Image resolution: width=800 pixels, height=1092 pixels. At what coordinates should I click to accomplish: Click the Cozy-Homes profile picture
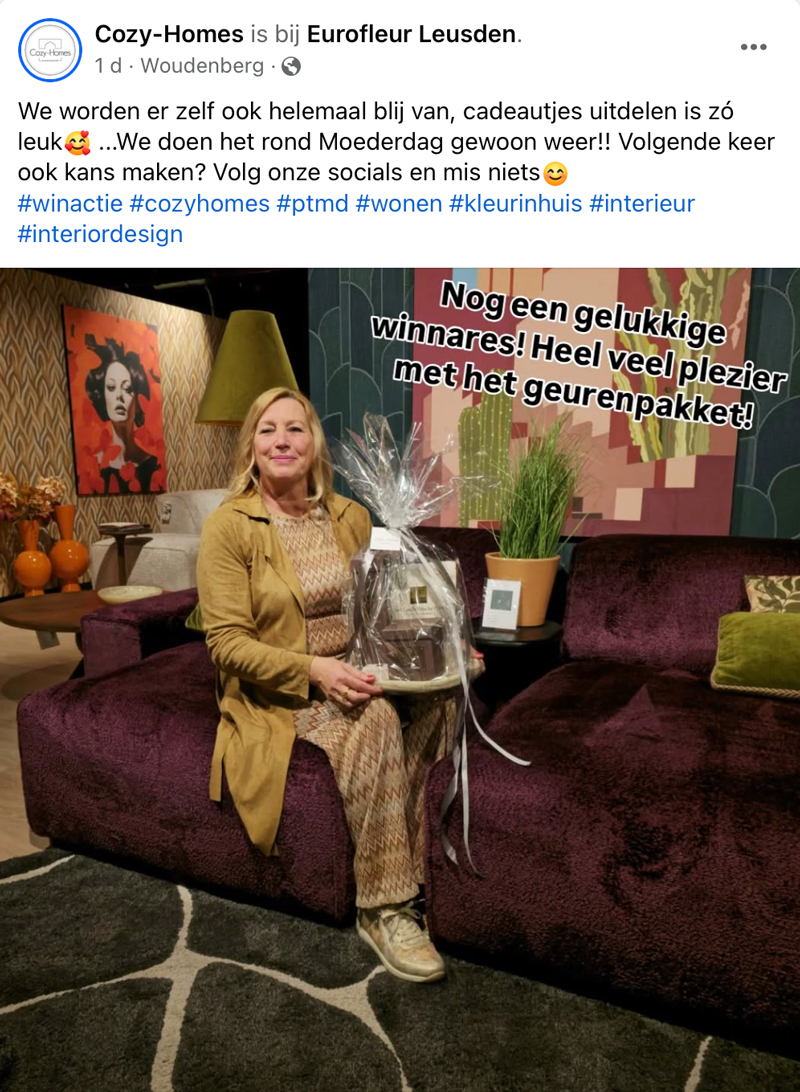[x=50, y=50]
